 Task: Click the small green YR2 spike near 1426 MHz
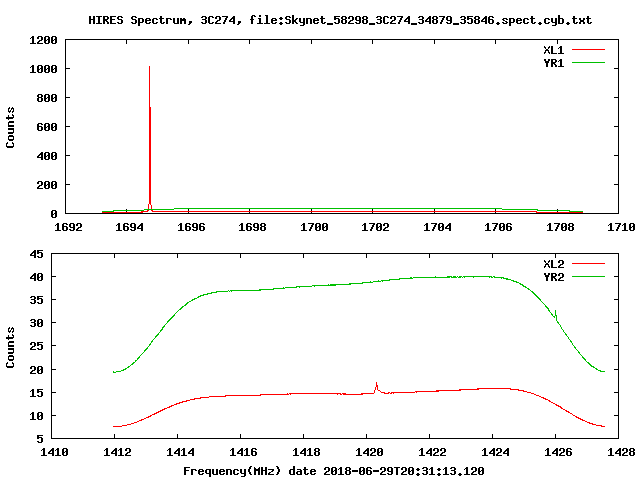point(556,315)
